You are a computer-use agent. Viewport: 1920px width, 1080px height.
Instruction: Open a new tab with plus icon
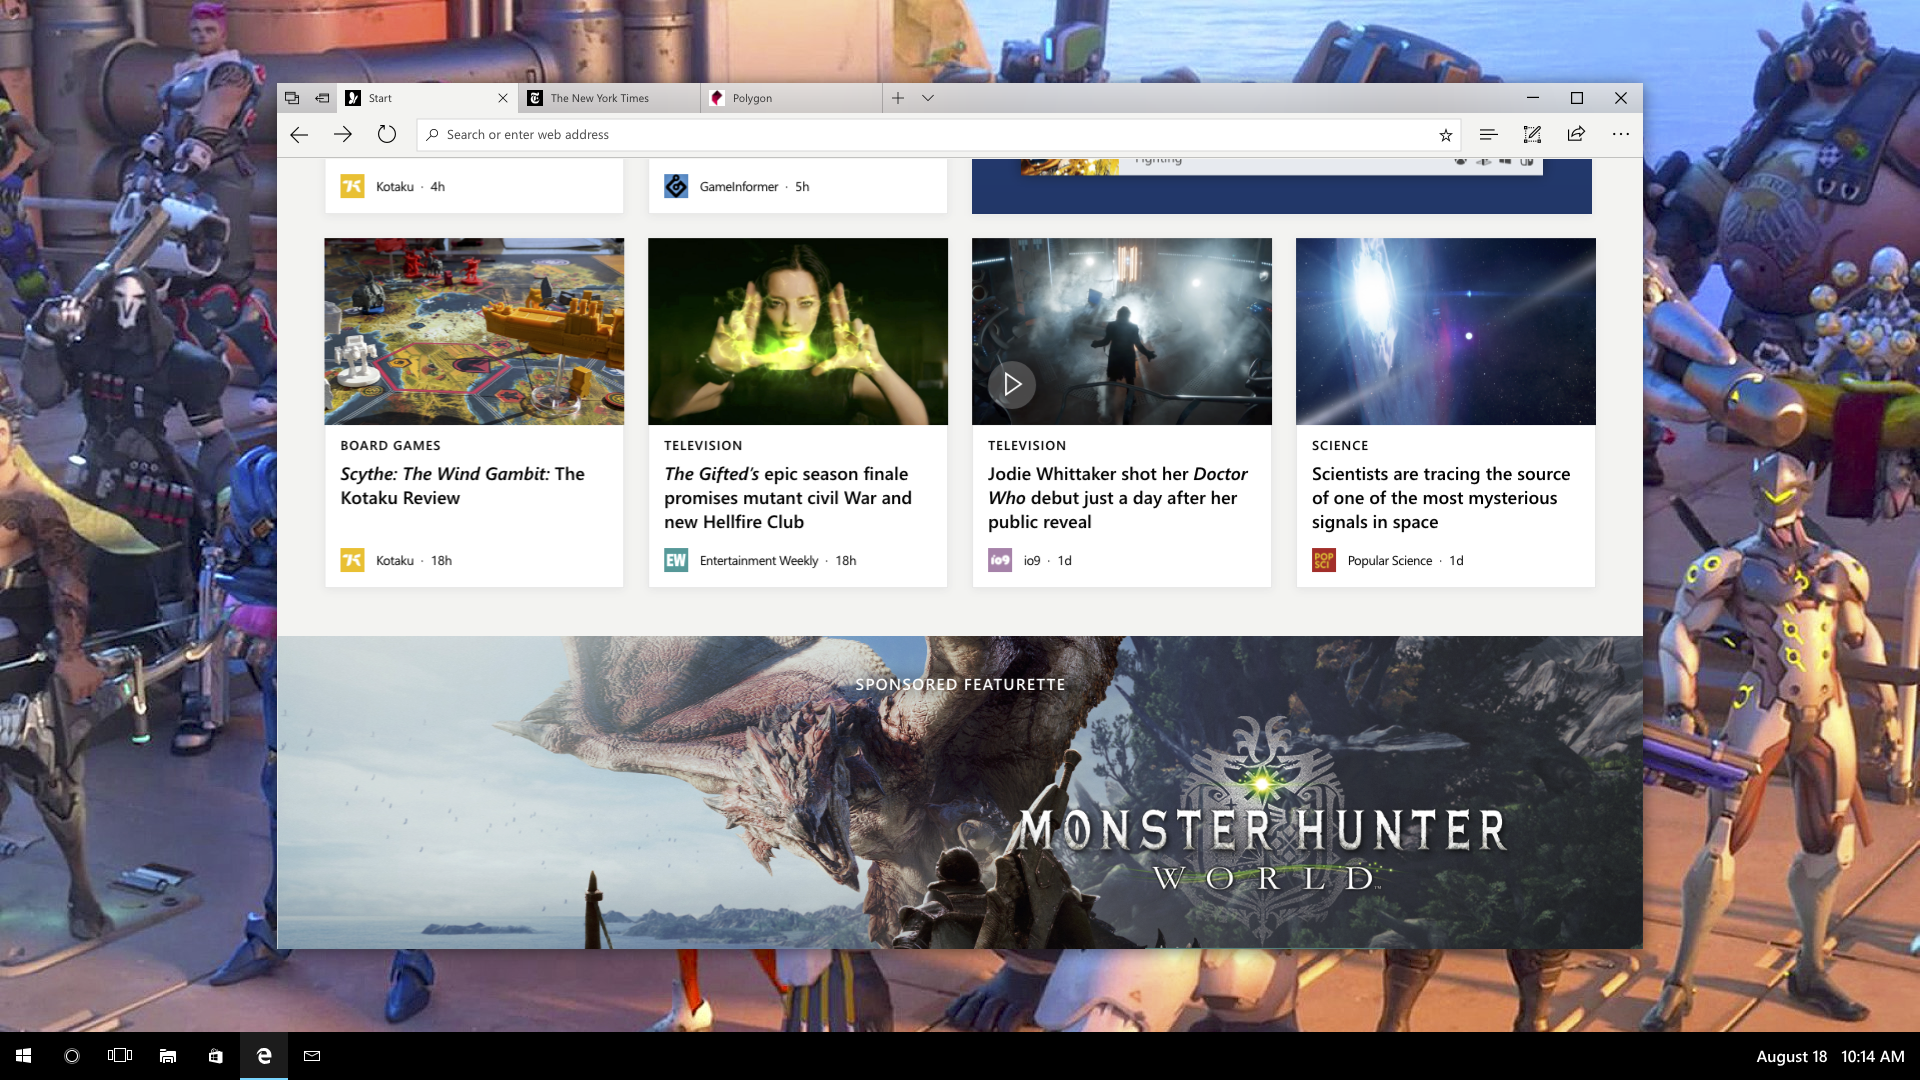898,98
